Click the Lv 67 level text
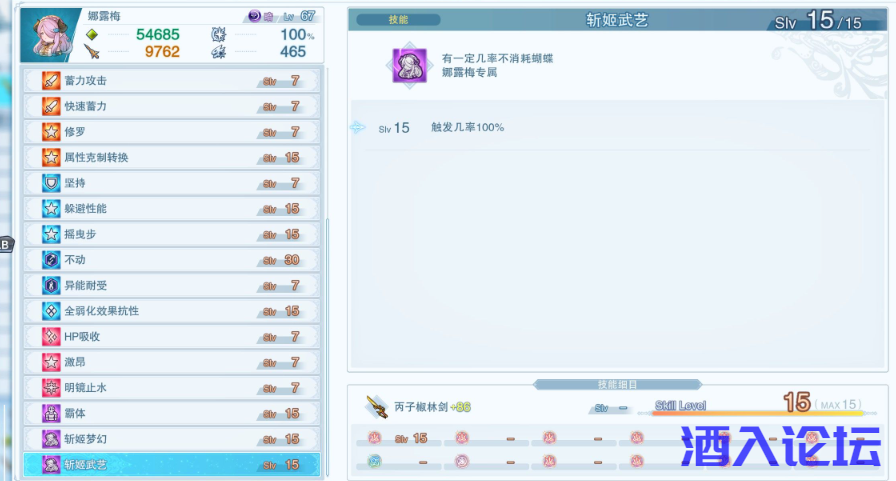This screenshot has height=481, width=896. click(x=299, y=17)
